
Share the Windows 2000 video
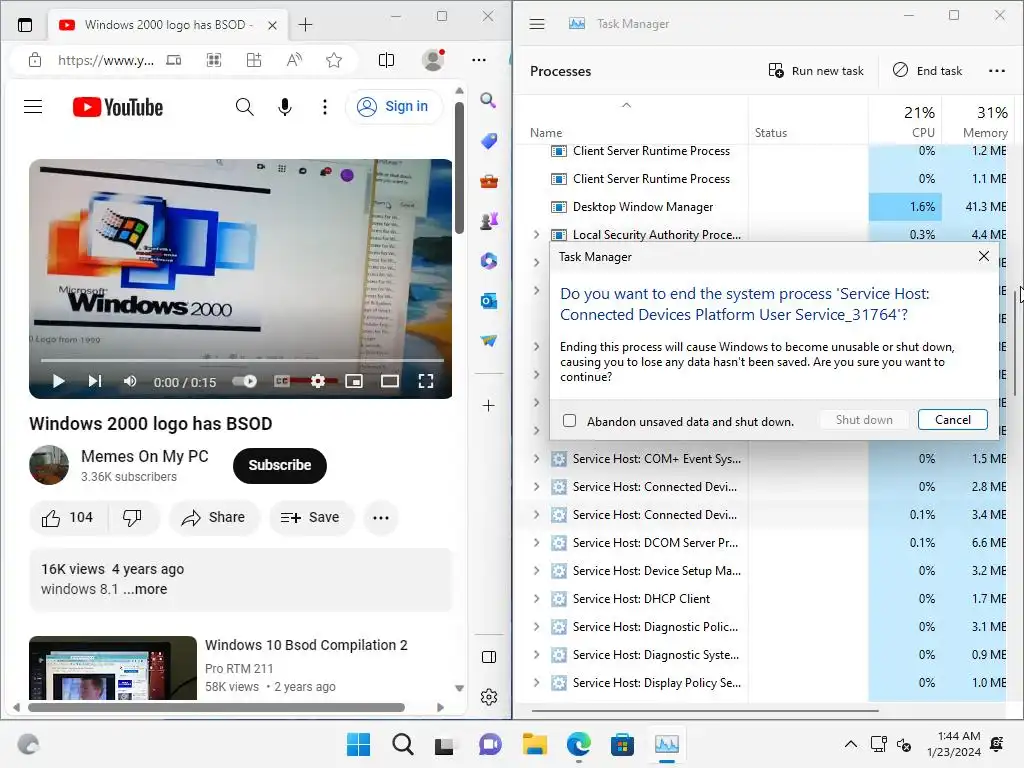click(x=214, y=518)
